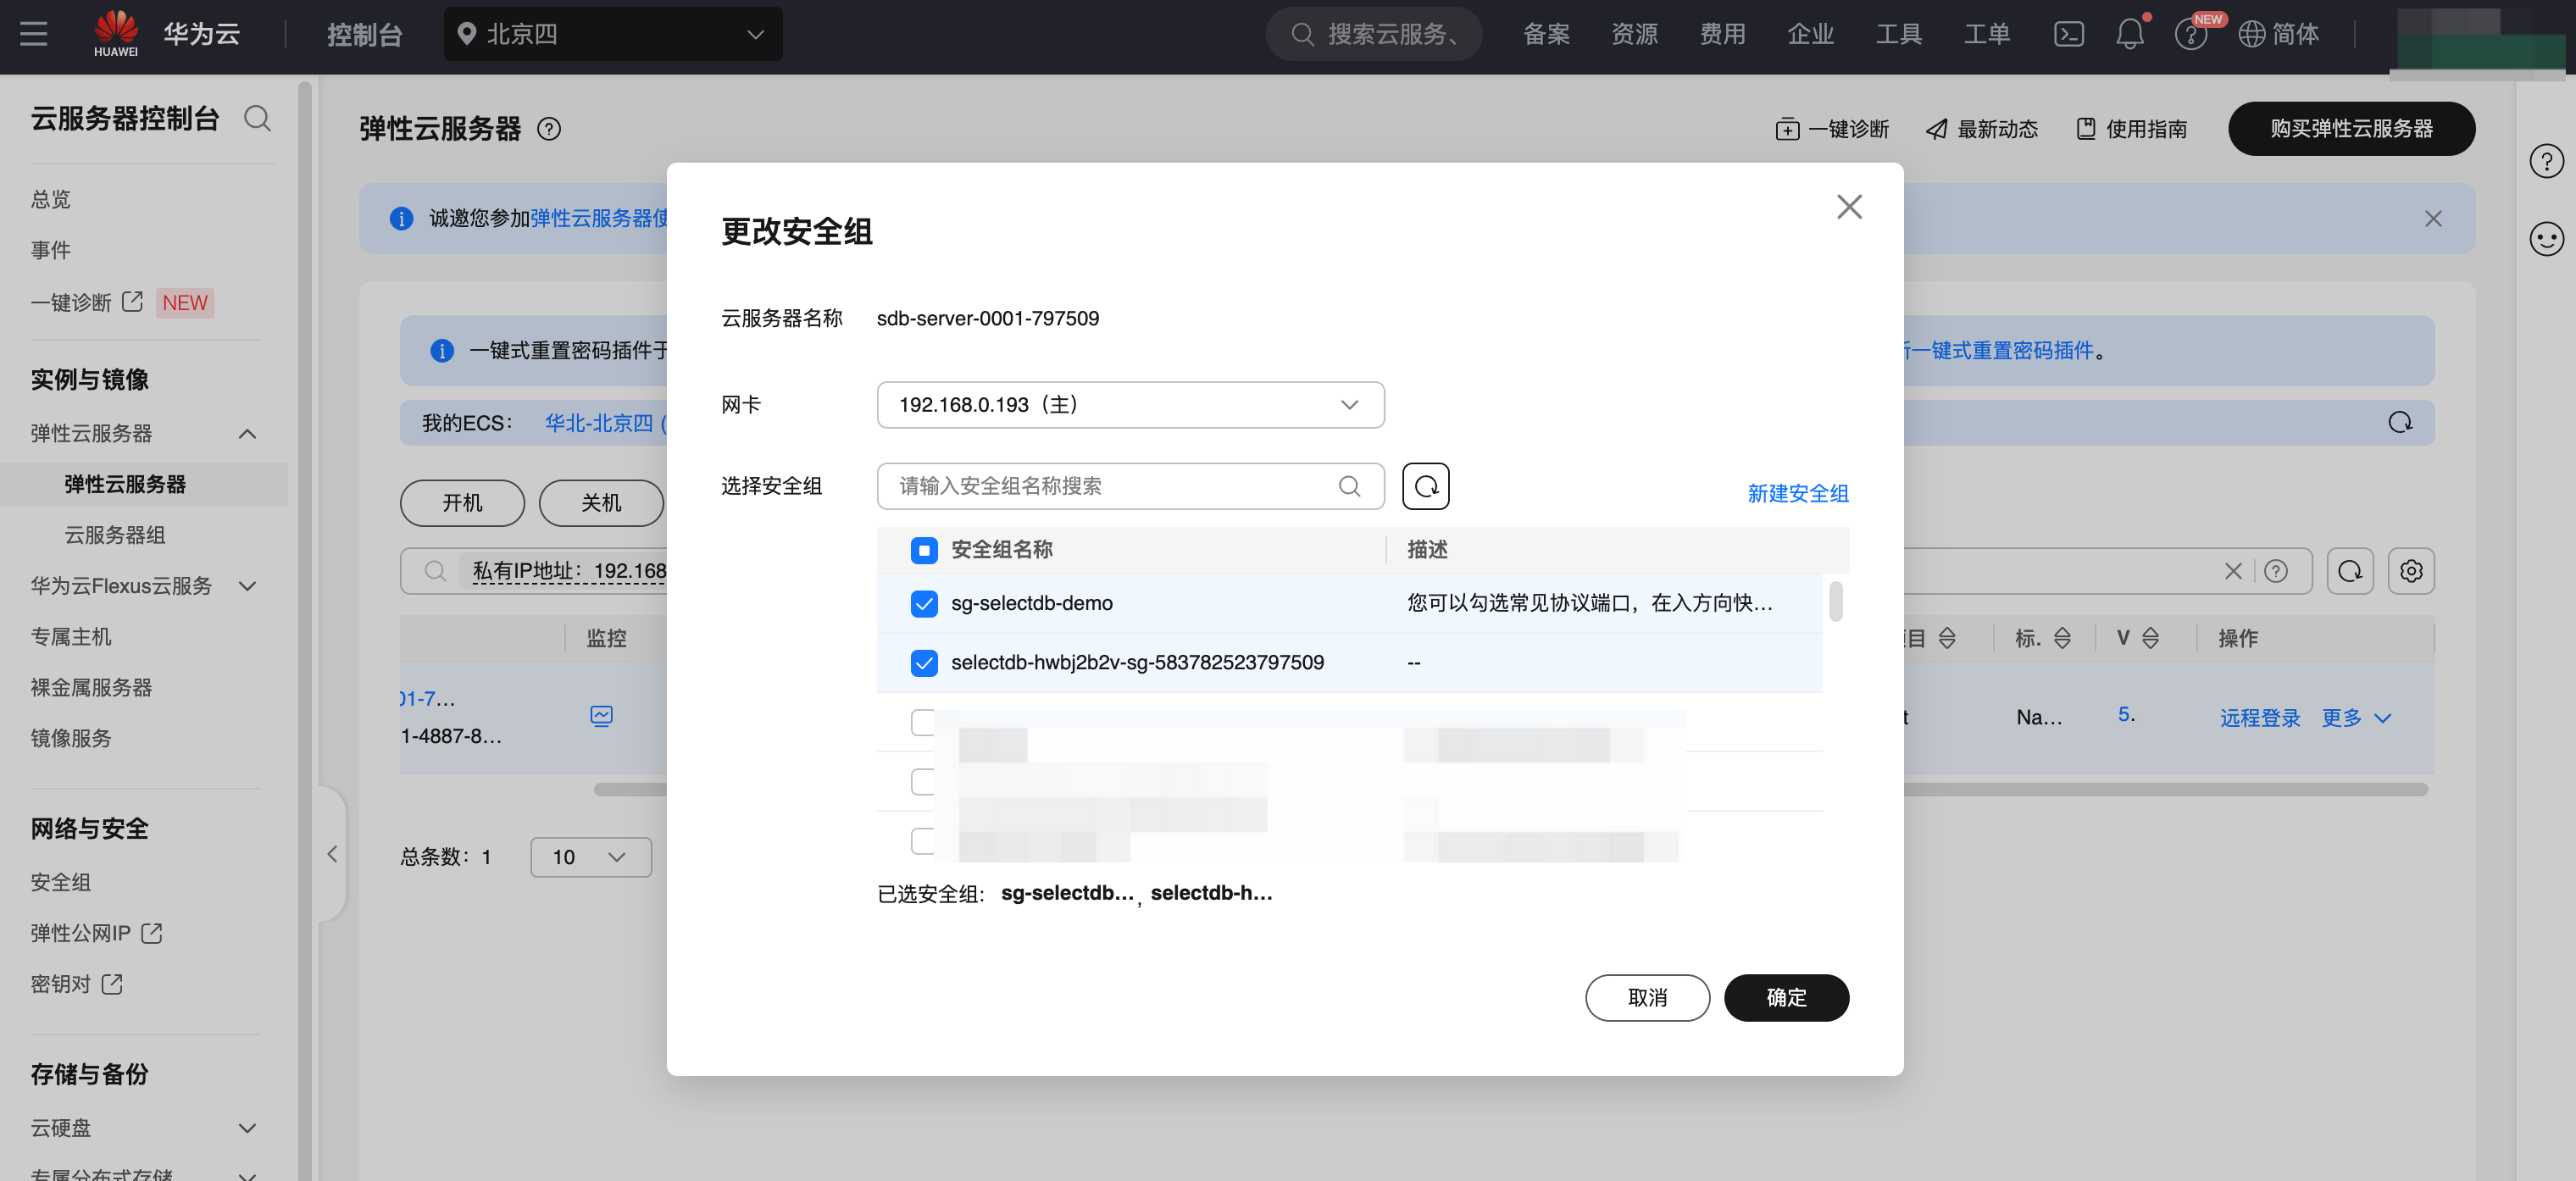Screen dimensions: 2576x1181
Task: Check the third security group row
Action: (x=923, y=722)
